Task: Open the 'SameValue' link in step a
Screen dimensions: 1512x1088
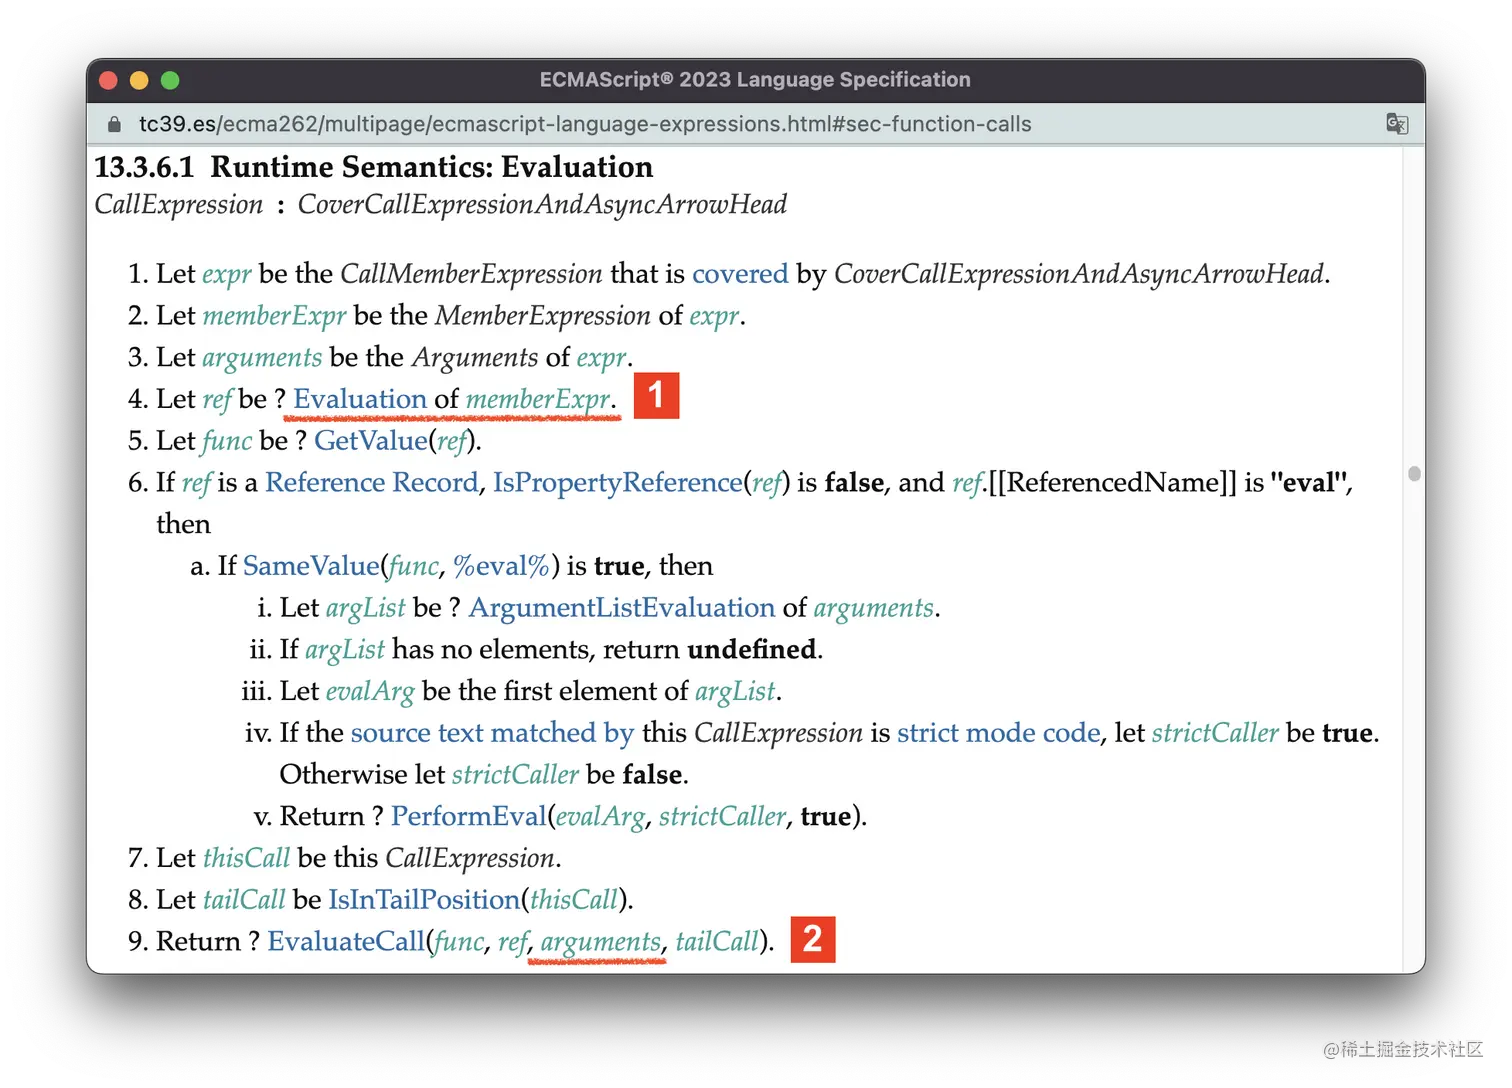Action: click(x=311, y=566)
